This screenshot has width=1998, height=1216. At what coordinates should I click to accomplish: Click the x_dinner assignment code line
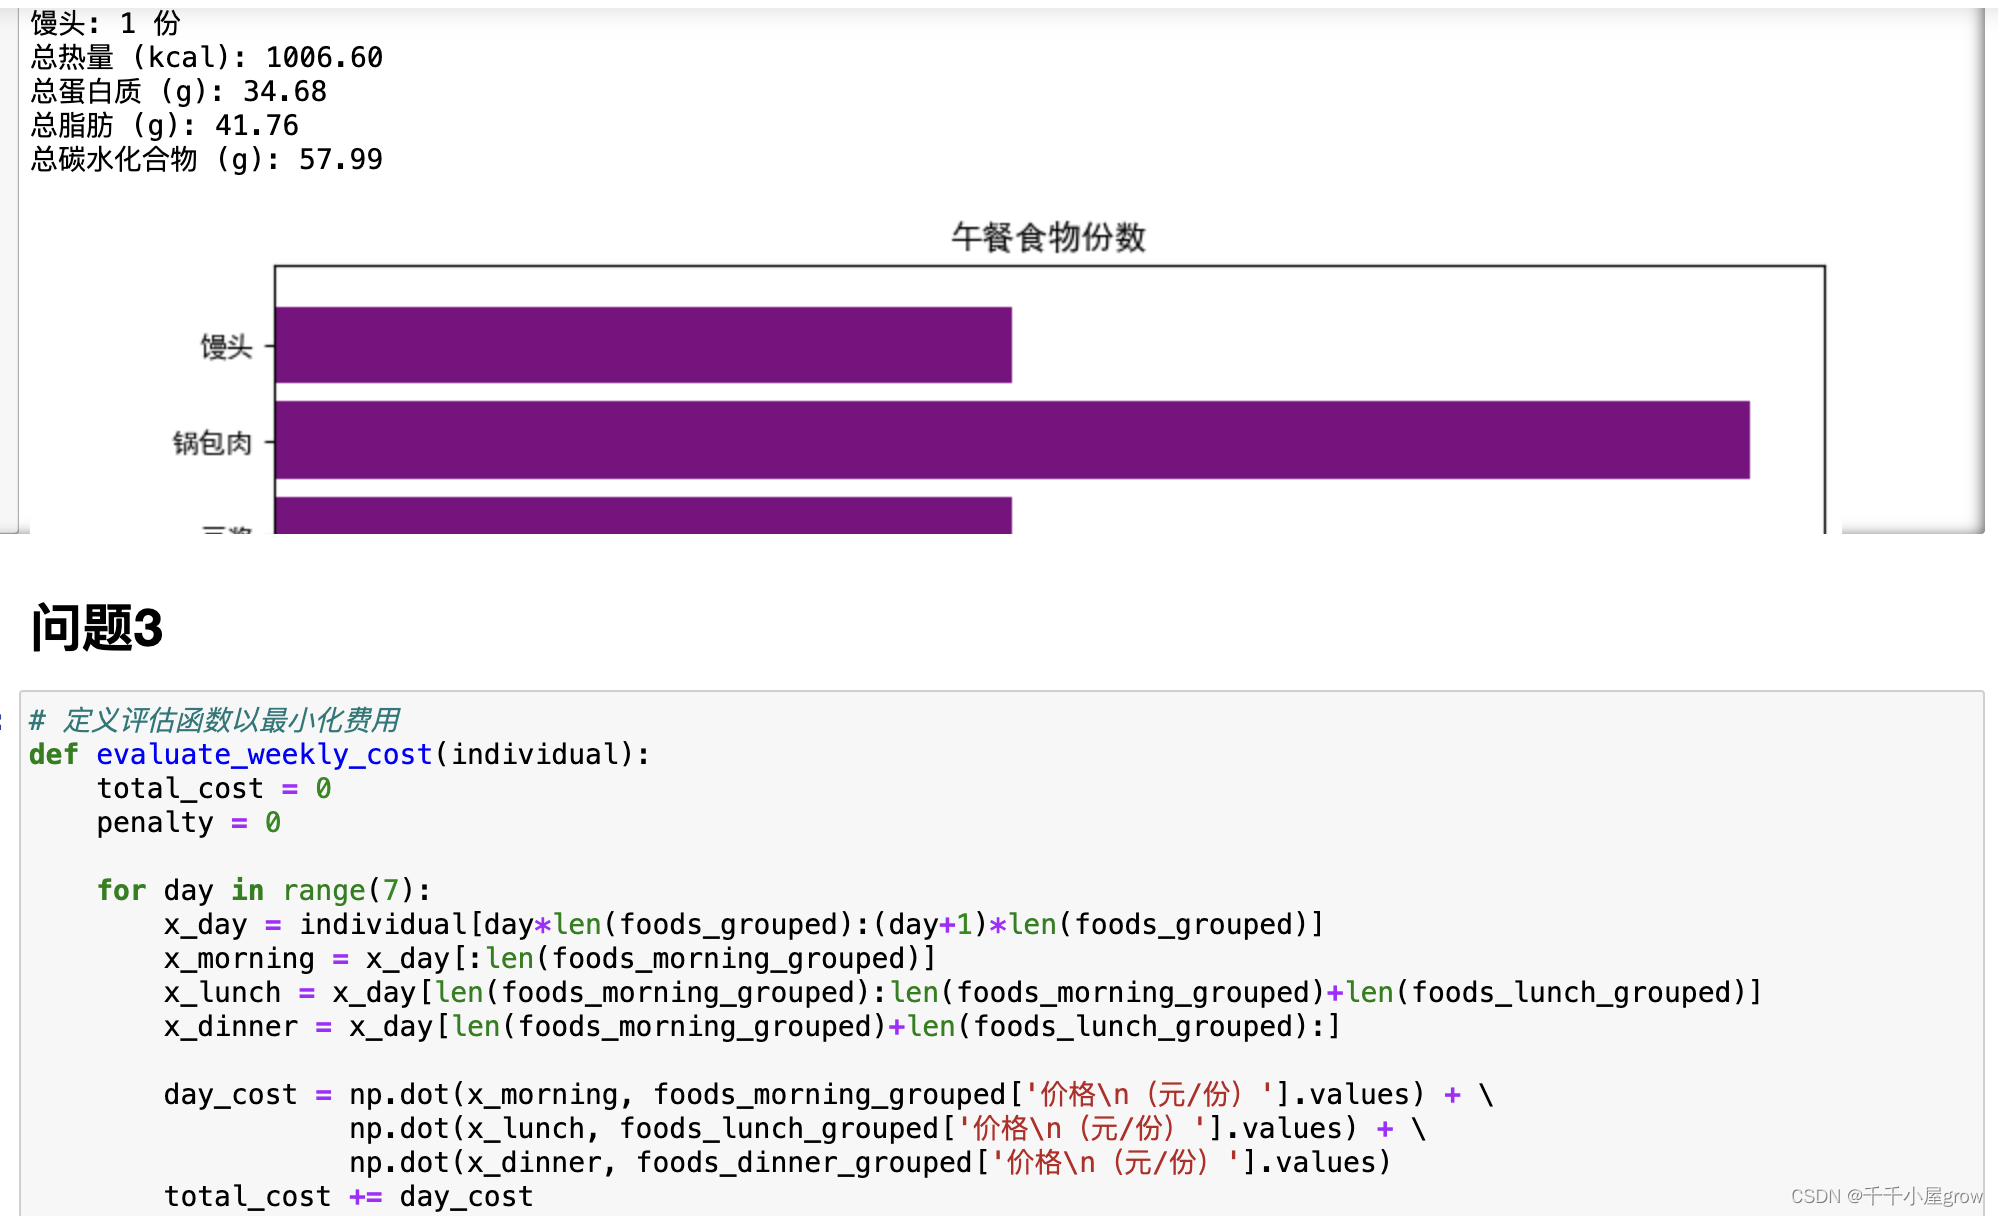(x=750, y=1026)
